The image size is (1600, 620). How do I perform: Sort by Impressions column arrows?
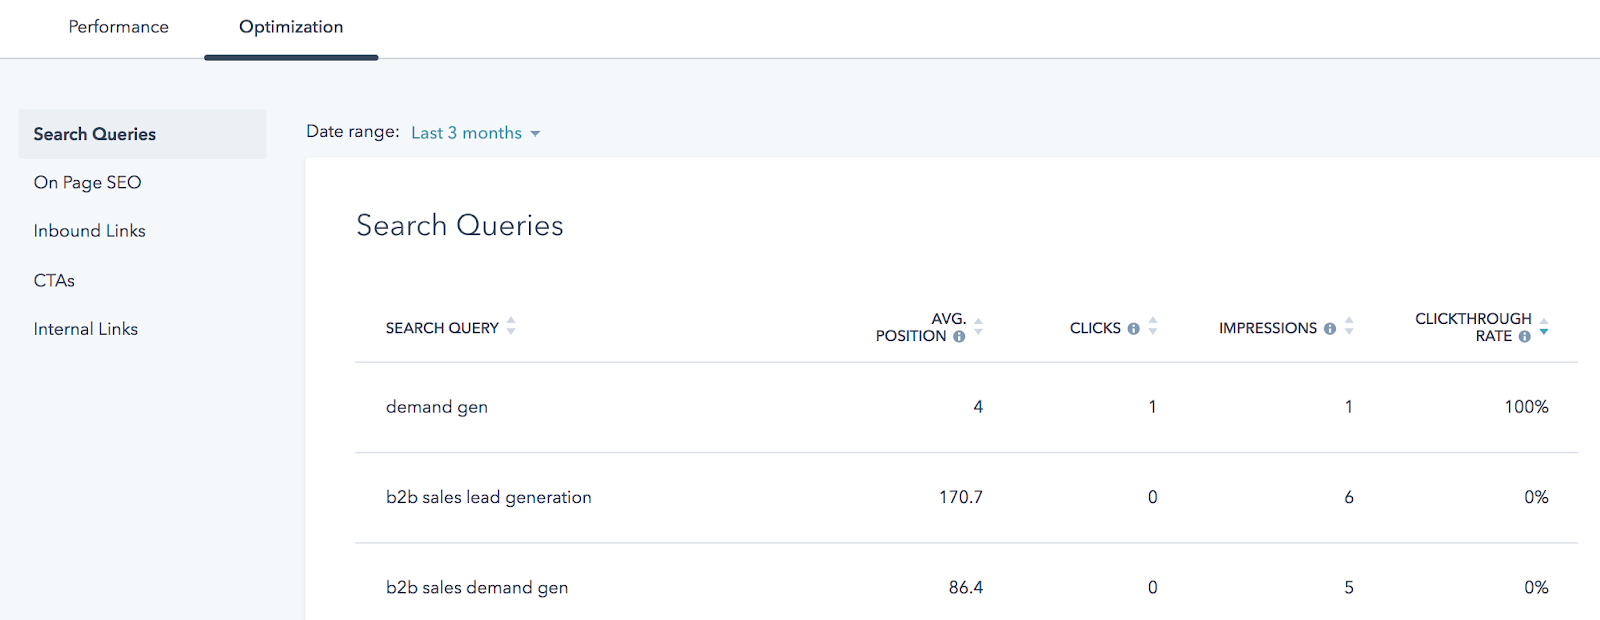(1349, 326)
